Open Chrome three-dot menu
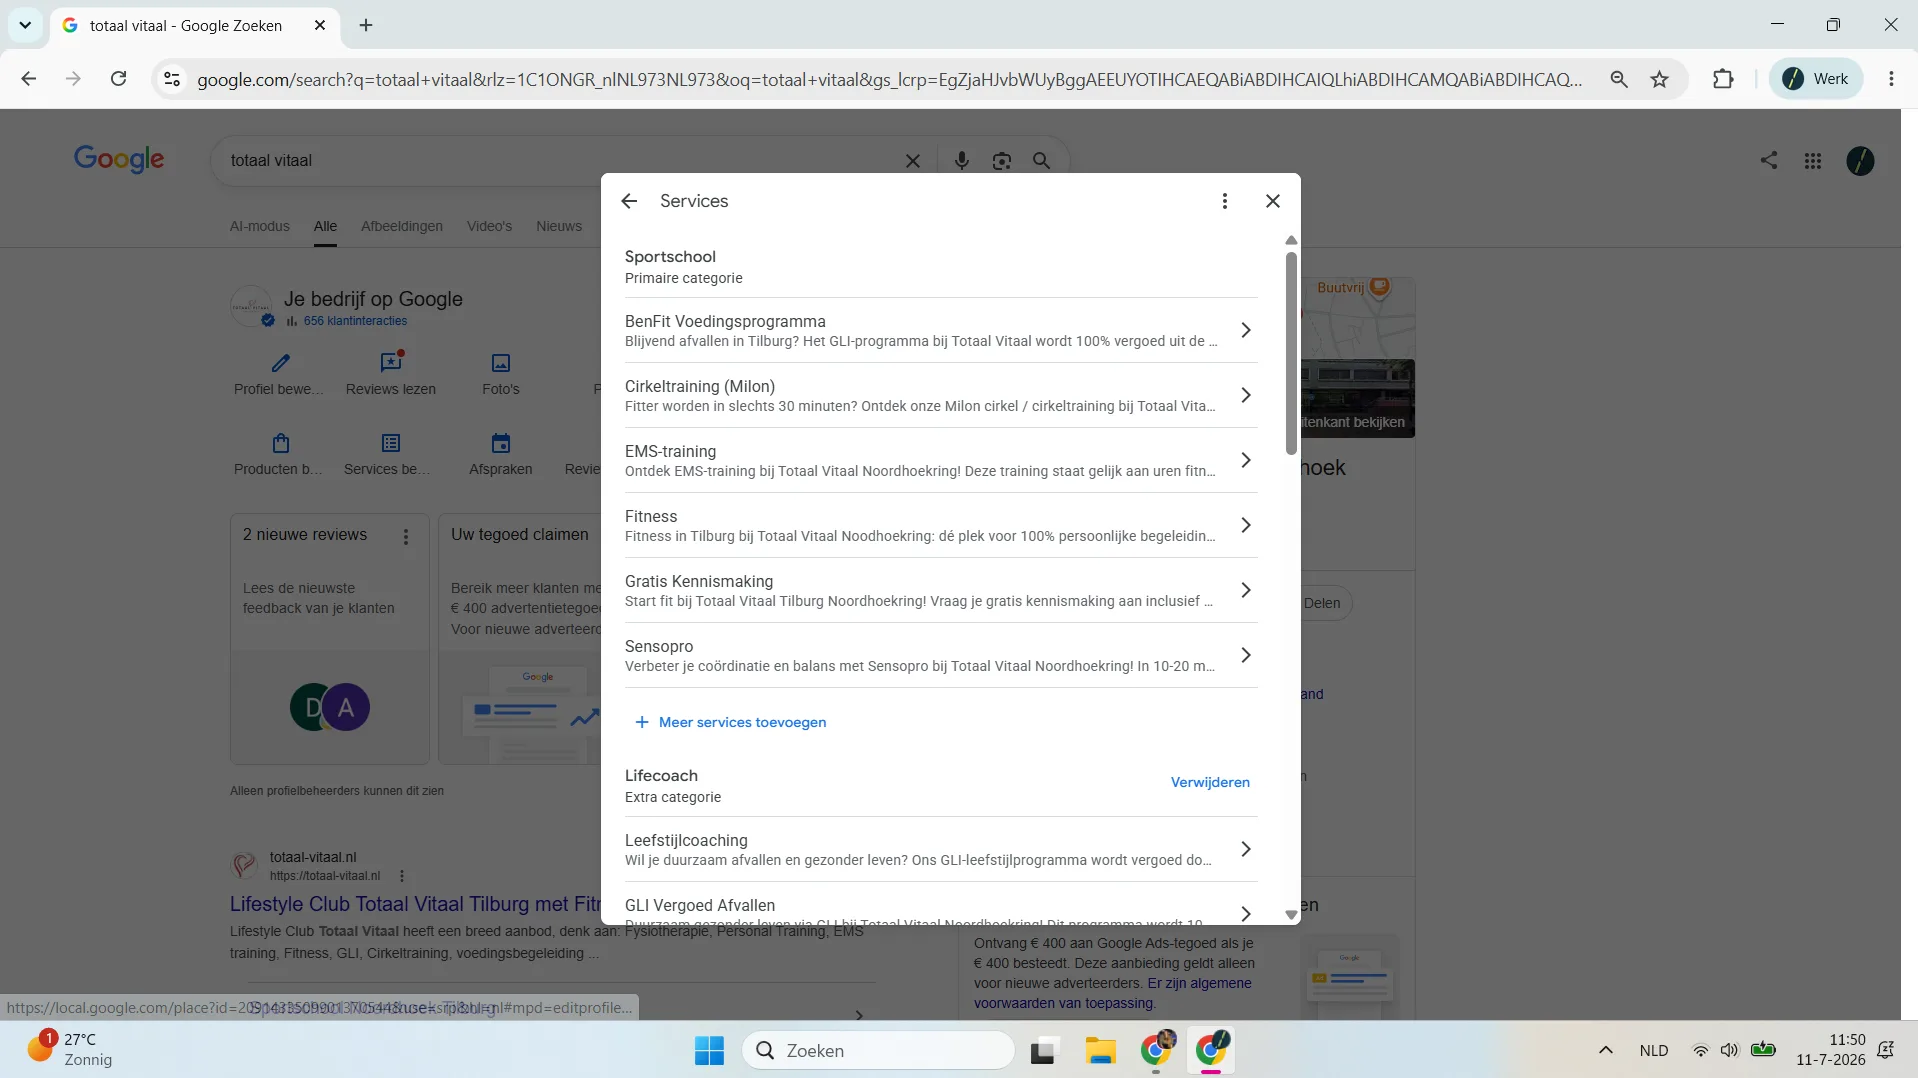 pos(1890,79)
